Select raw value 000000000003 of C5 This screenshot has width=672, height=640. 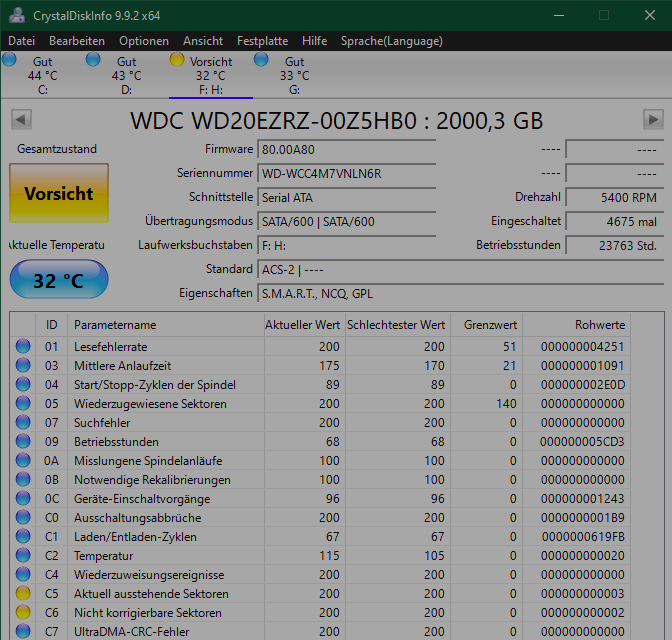(582, 594)
